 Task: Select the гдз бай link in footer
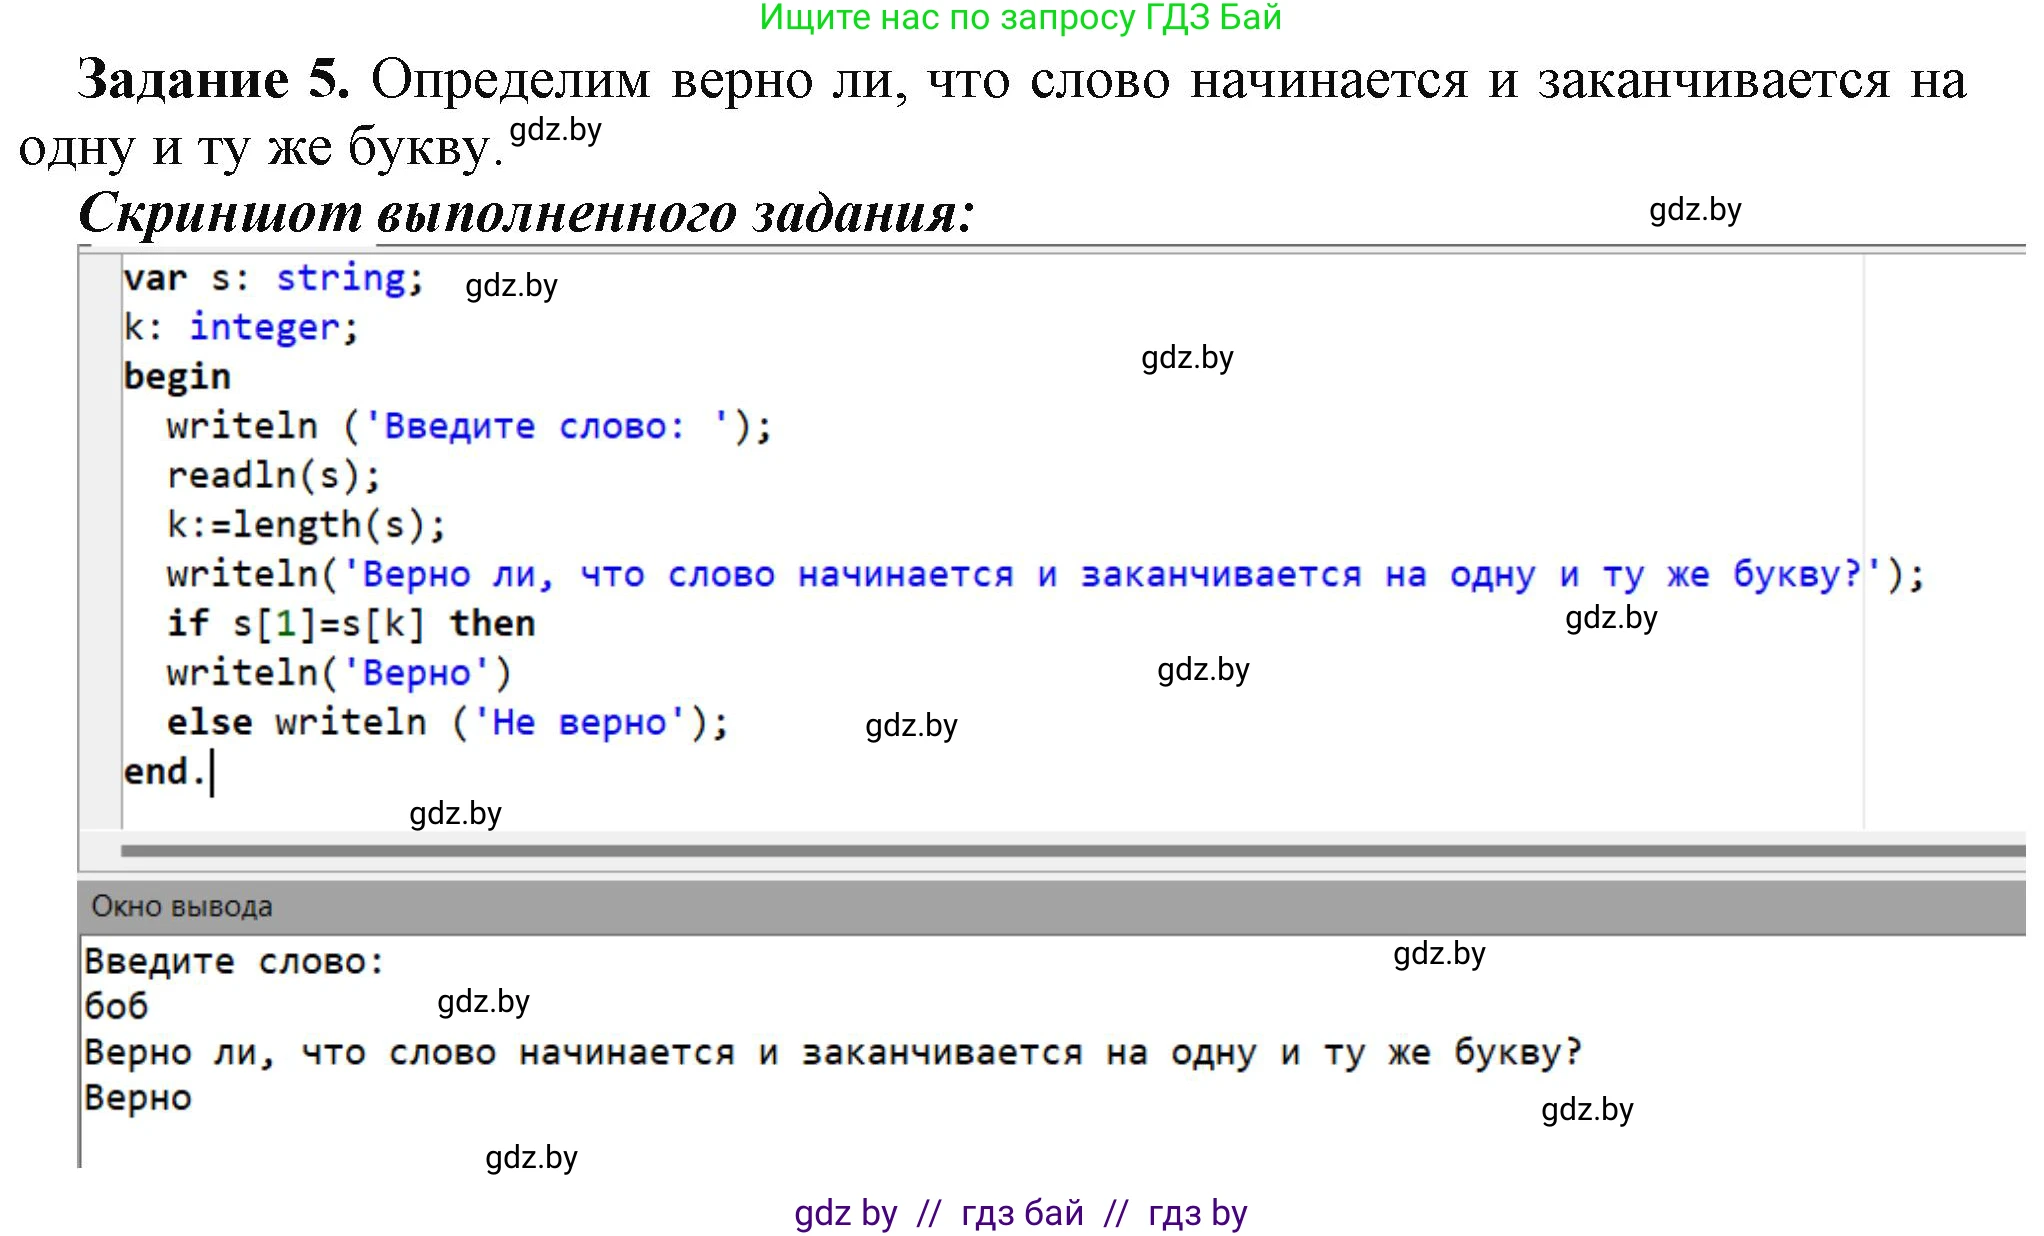click(x=1015, y=1212)
